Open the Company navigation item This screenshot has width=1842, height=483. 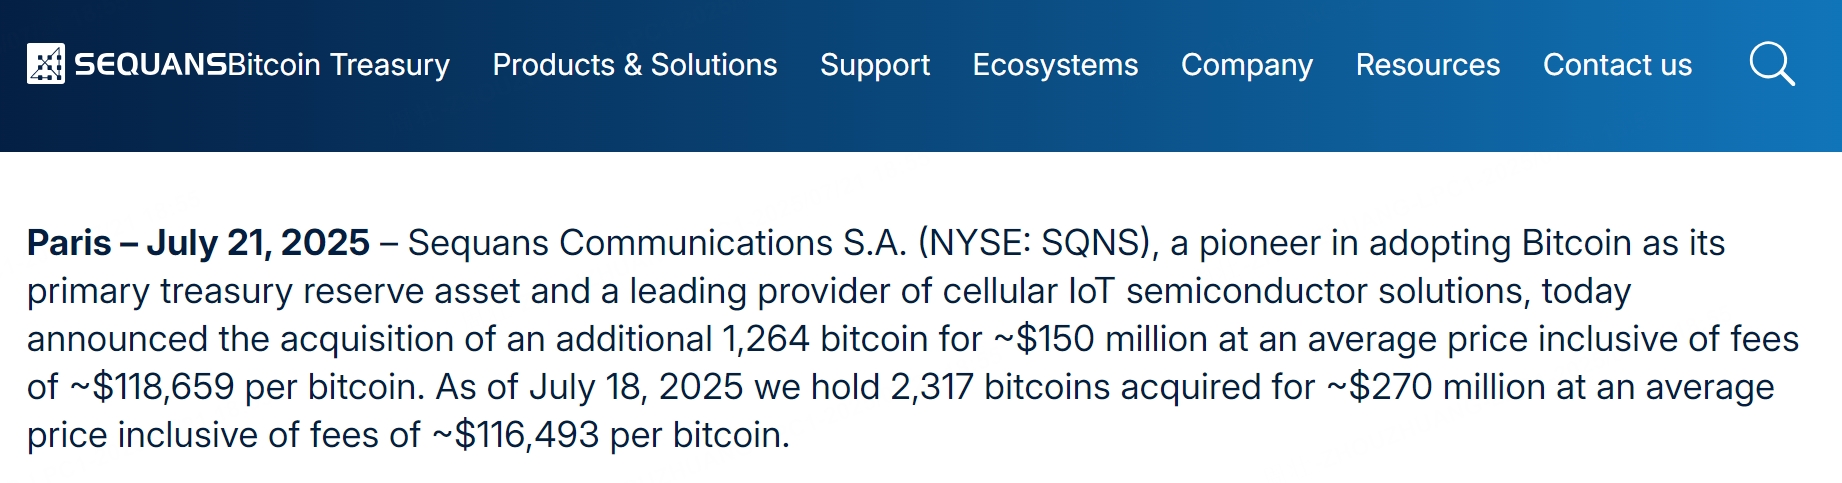1247,65
